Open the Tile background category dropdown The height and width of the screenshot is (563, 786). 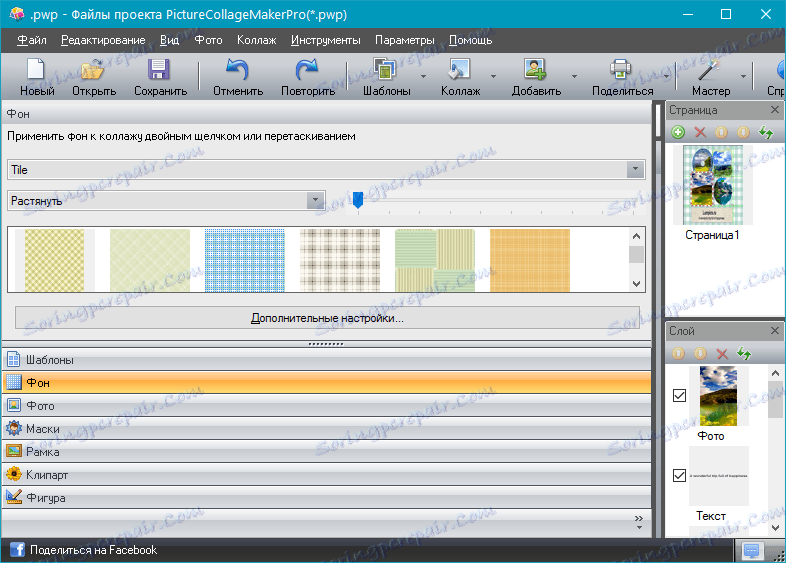tap(635, 170)
